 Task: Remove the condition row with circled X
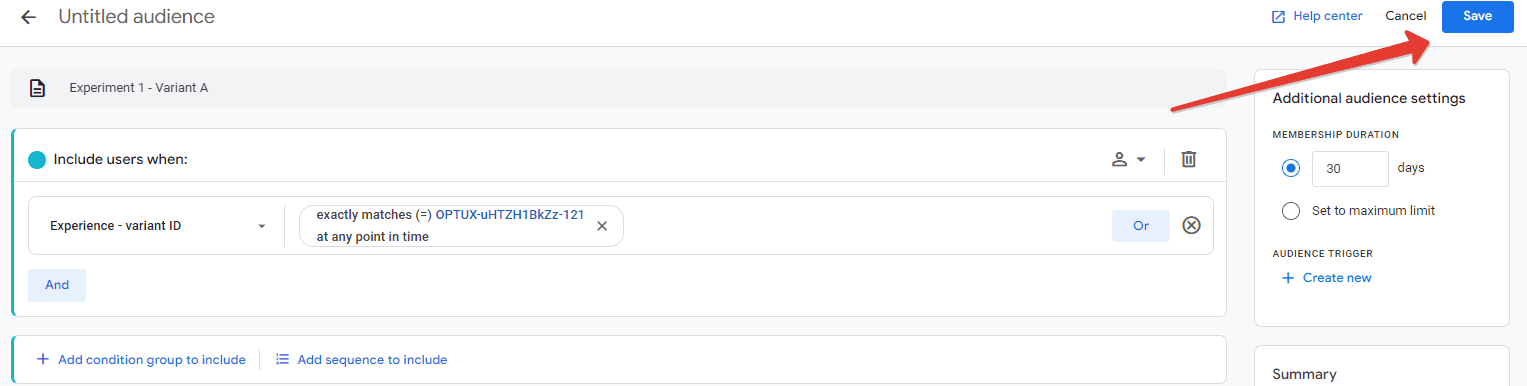click(1191, 225)
